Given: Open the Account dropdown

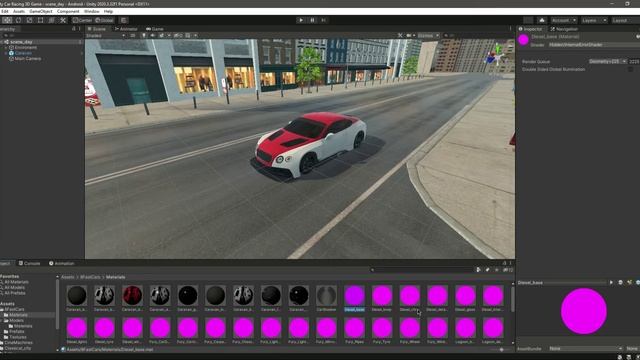Looking at the screenshot, I should 563,20.
